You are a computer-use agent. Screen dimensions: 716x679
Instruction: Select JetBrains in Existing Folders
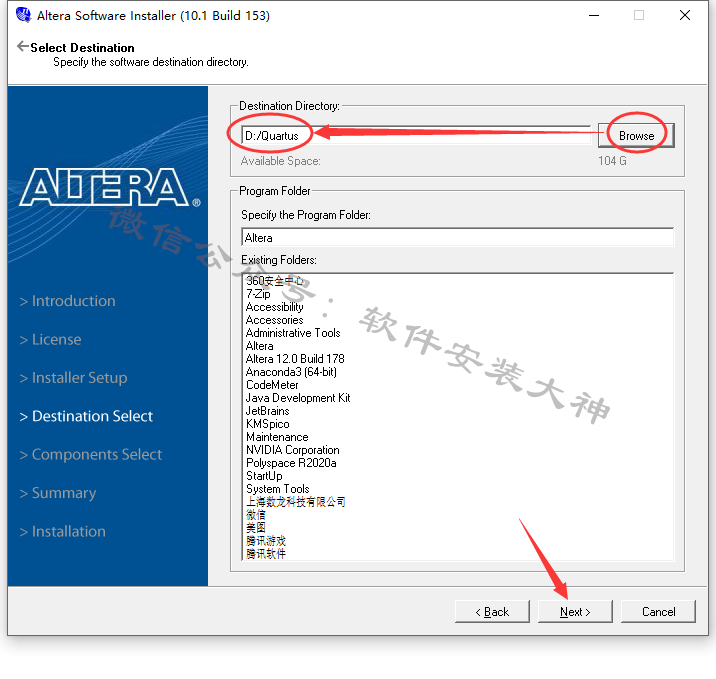[x=268, y=411]
